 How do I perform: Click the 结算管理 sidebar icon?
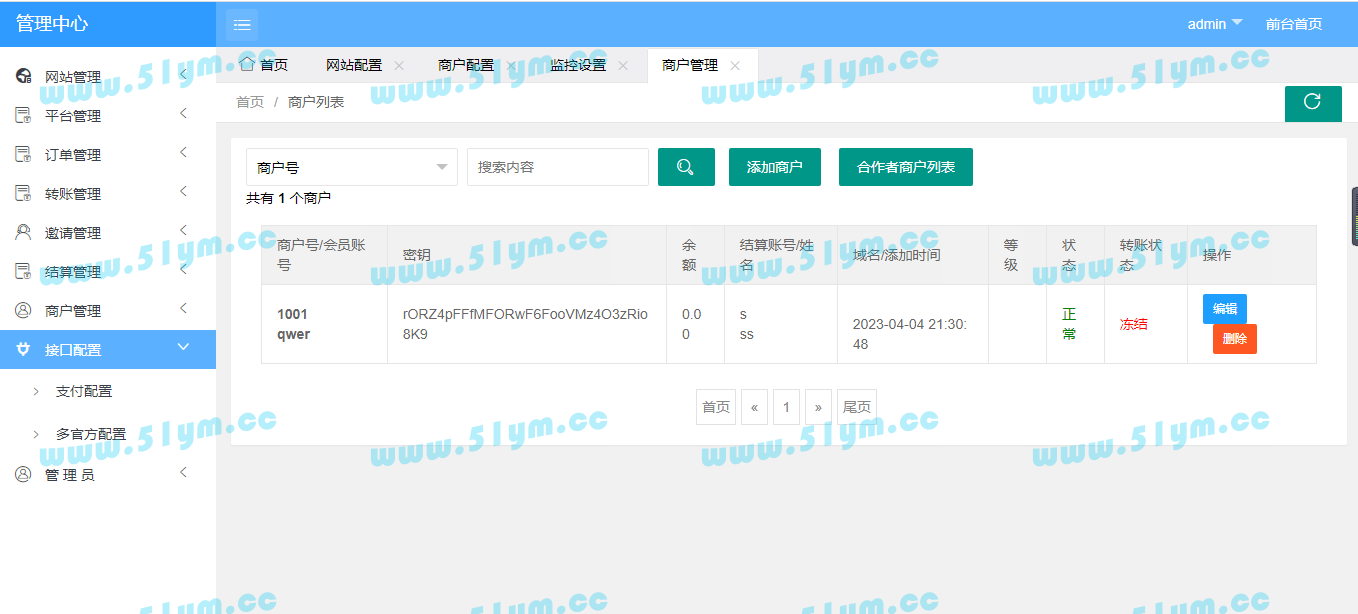23,271
